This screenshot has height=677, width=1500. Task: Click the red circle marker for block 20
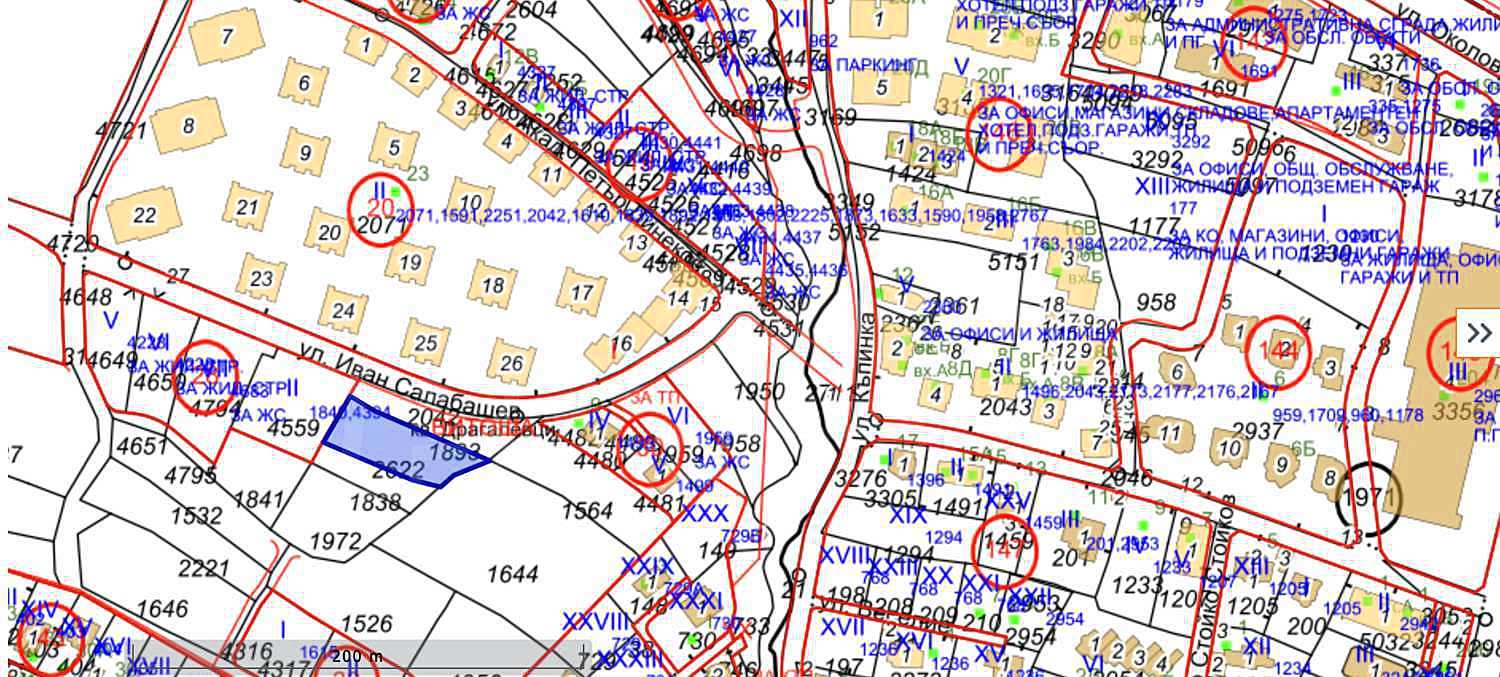click(380, 209)
